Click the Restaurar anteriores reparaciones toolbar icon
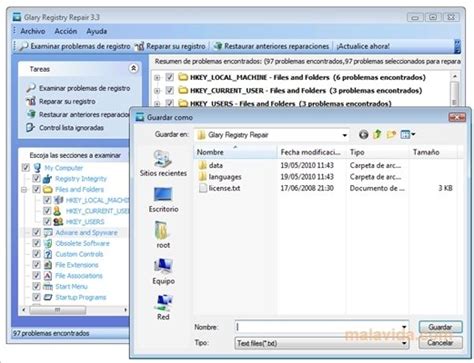474x363 pixels. [x=218, y=46]
